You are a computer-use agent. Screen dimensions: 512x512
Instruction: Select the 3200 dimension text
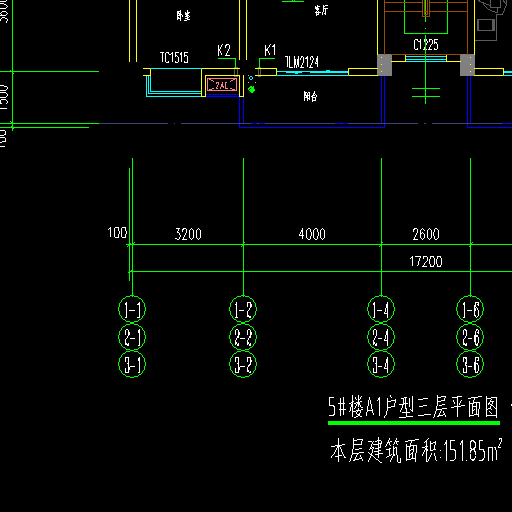click(188, 234)
